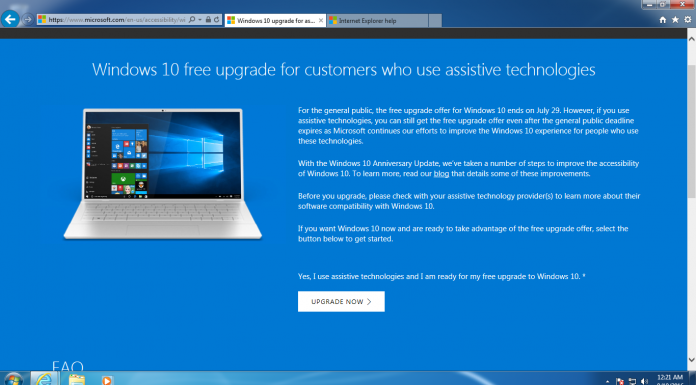The height and width of the screenshot is (385, 696).
Task: Click the scrollbar up arrow
Action: point(692,39)
